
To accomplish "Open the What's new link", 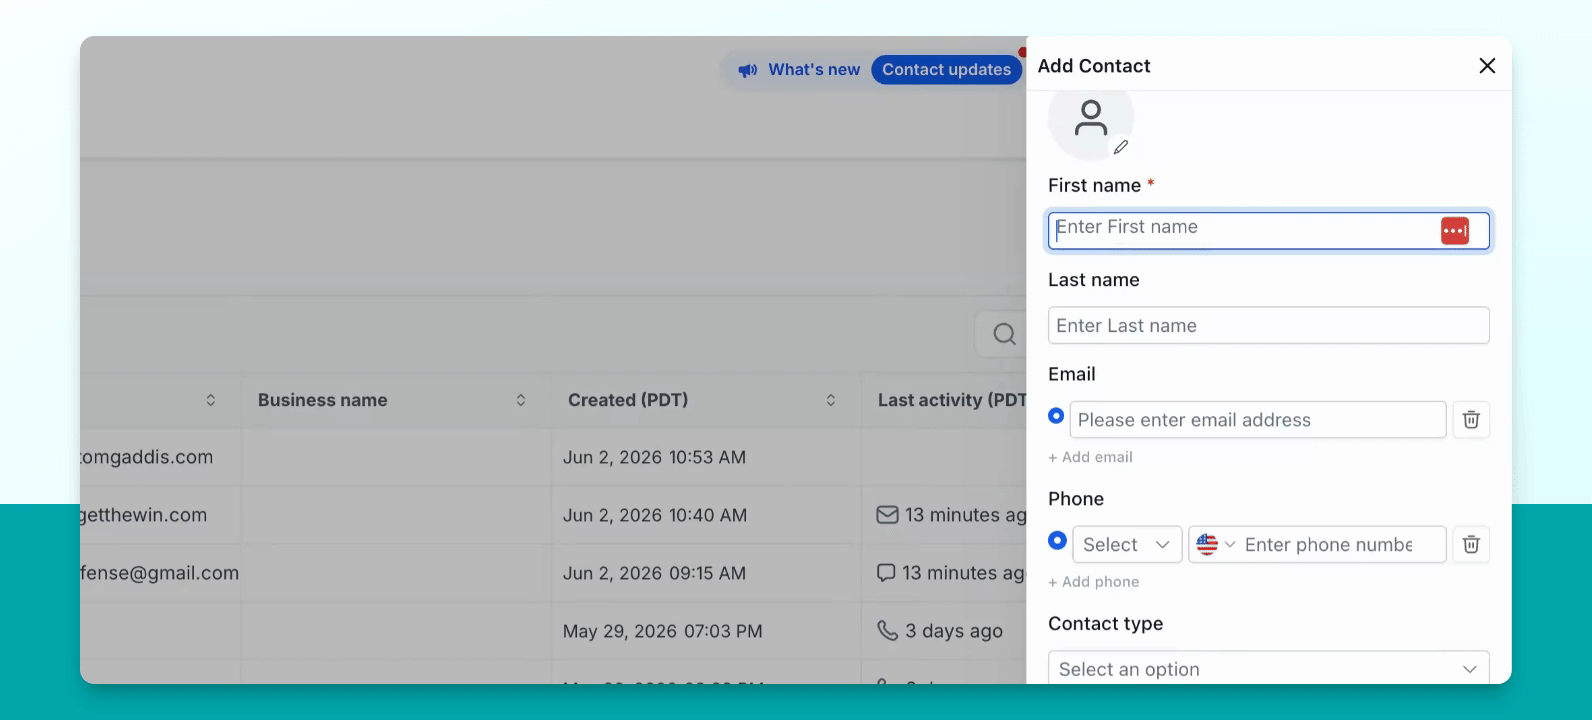I will tap(814, 70).
